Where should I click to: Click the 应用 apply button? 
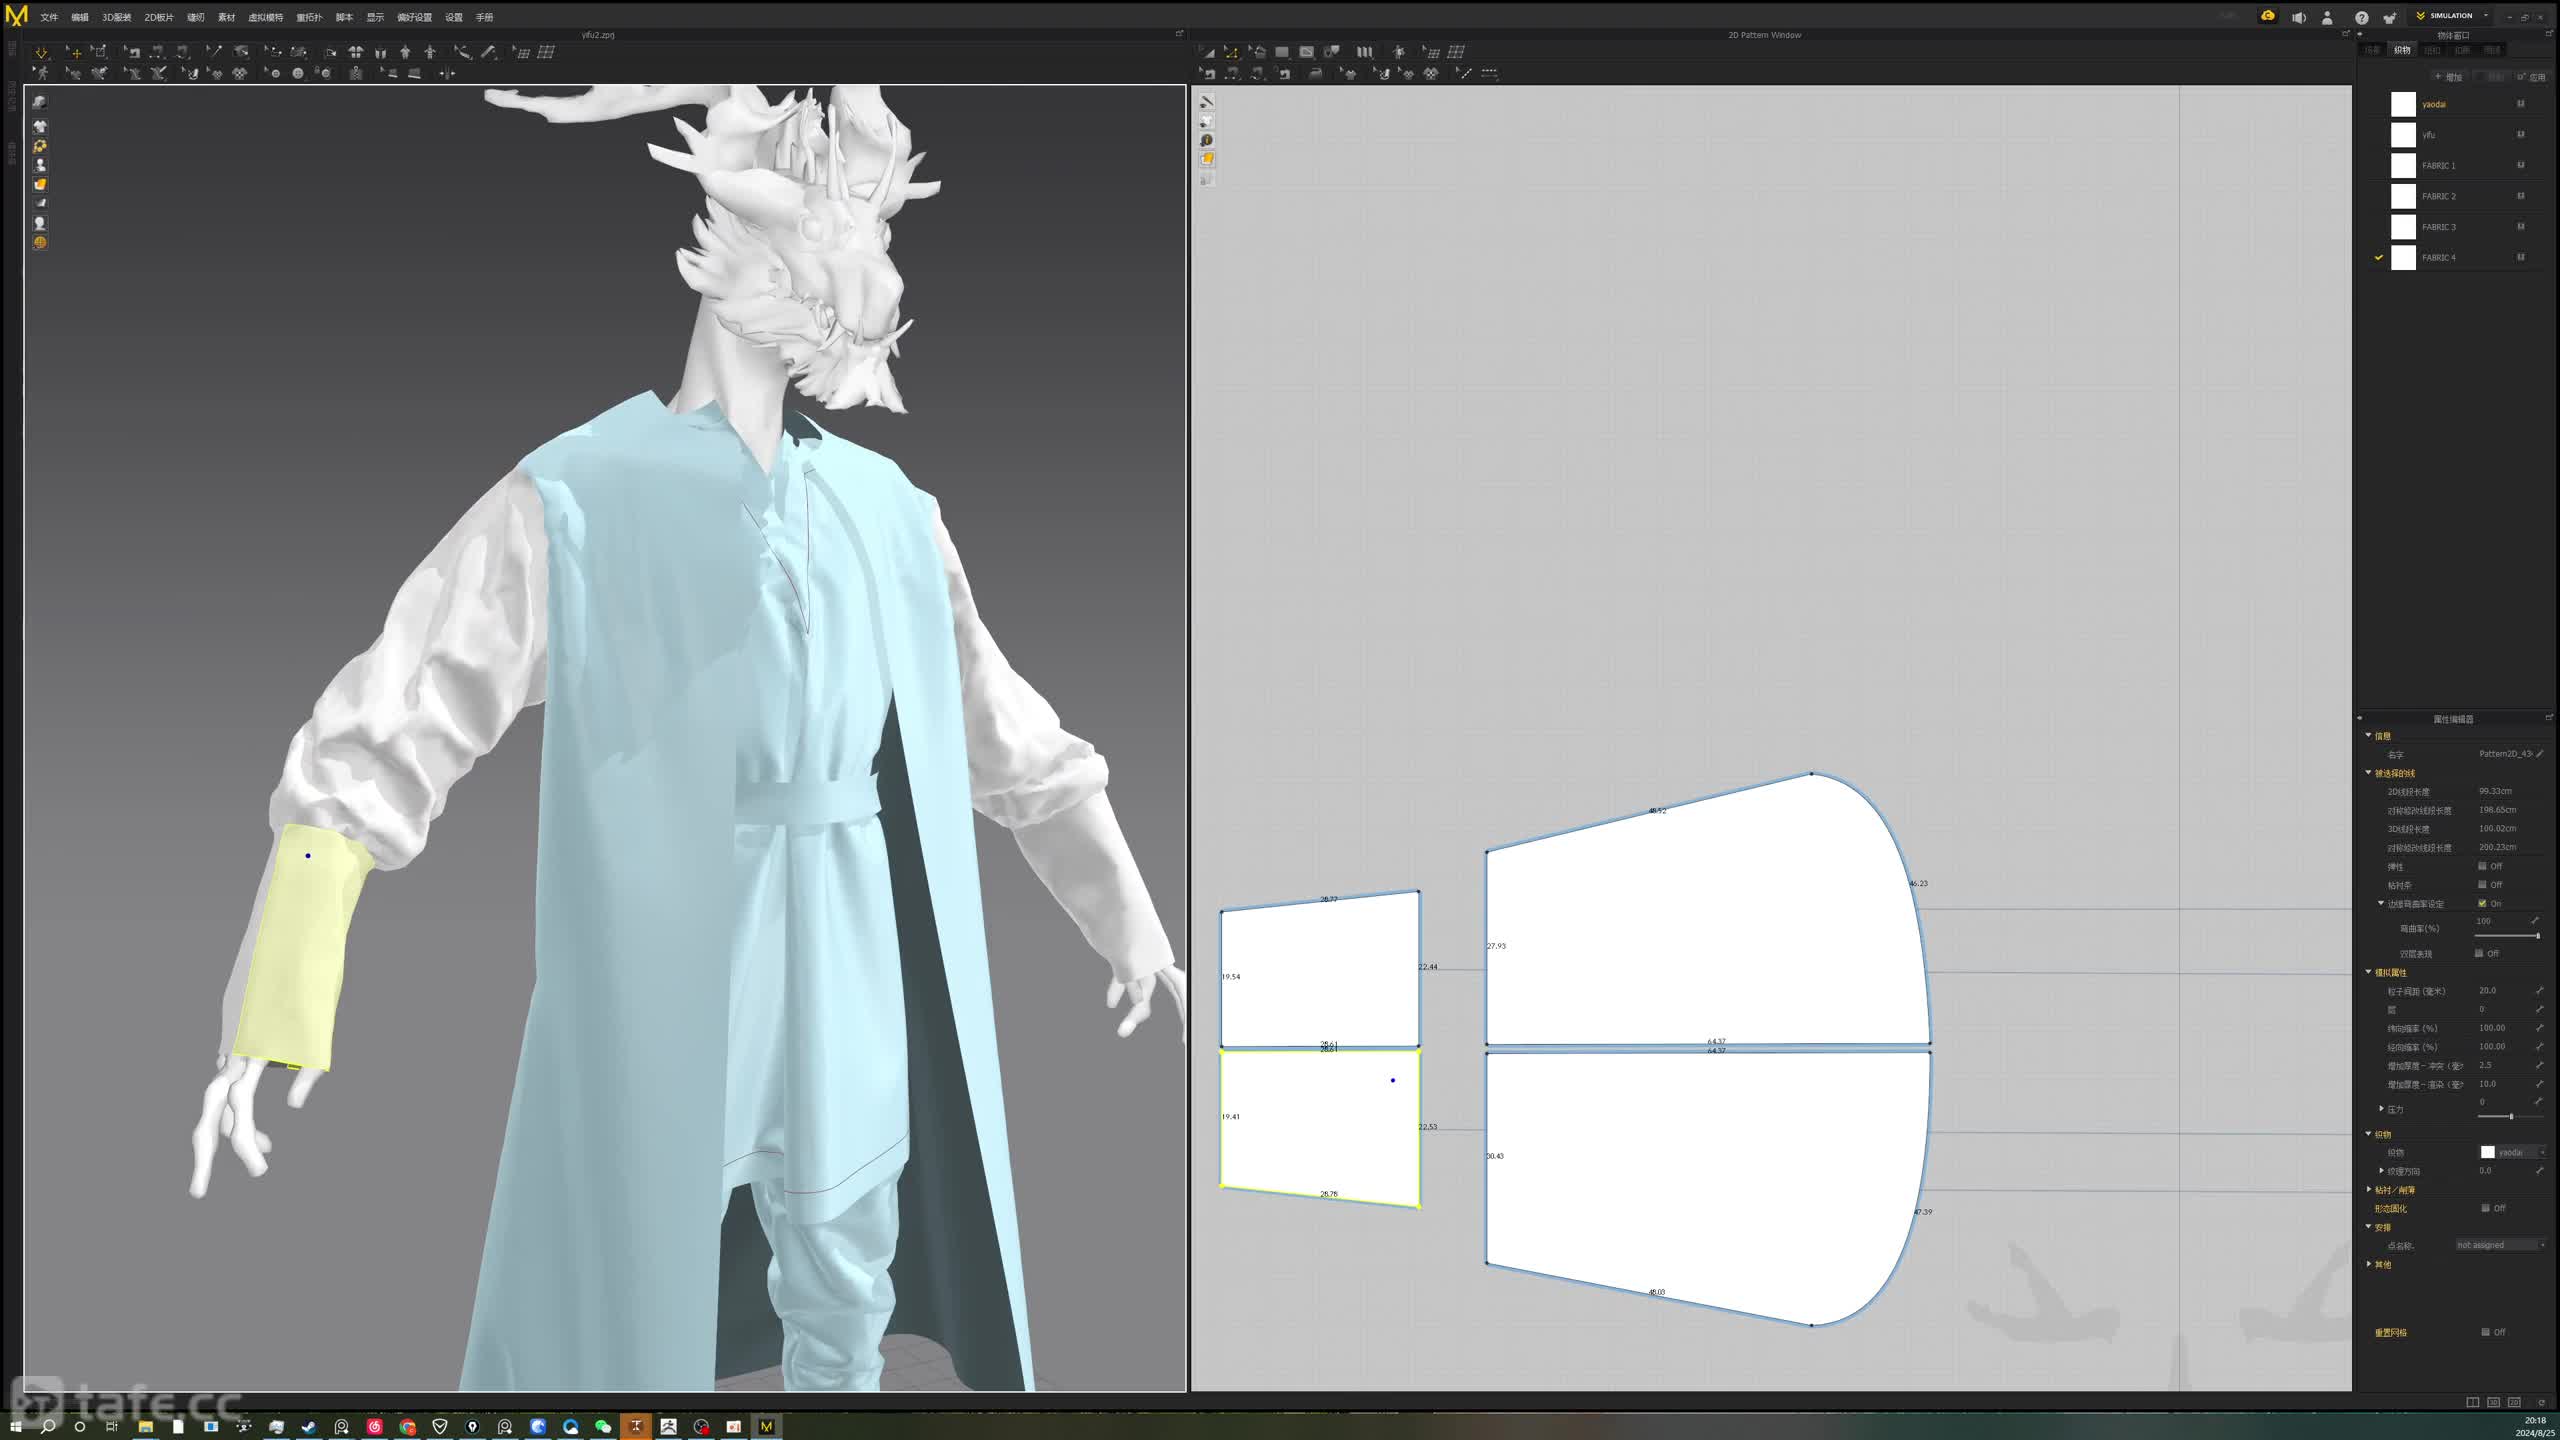pyautogui.click(x=2533, y=77)
